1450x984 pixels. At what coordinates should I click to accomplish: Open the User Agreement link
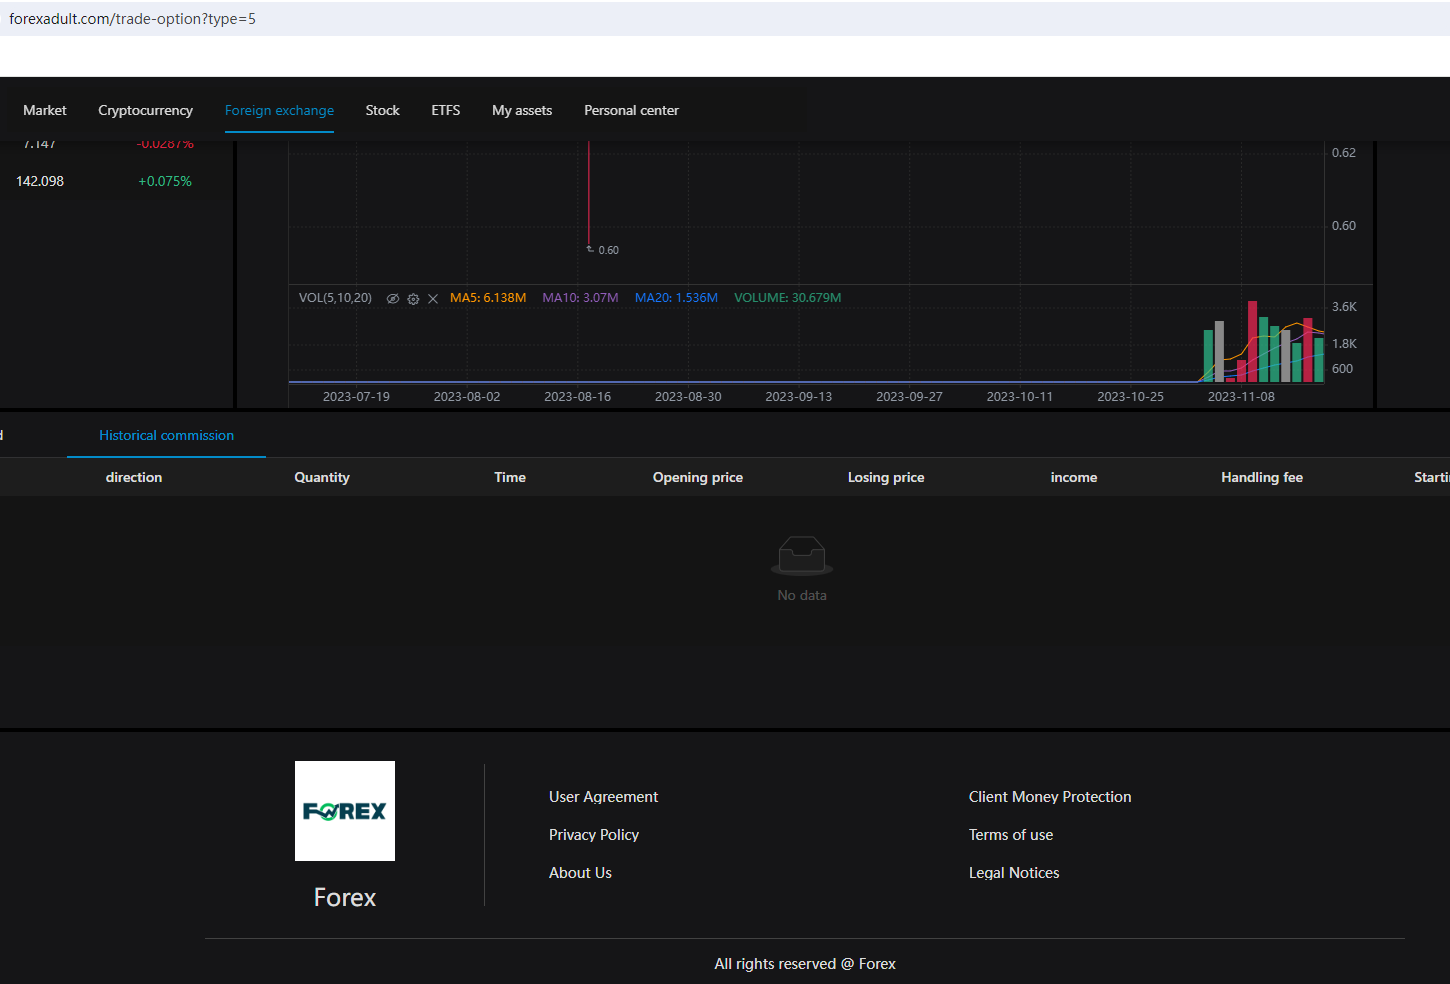(603, 797)
